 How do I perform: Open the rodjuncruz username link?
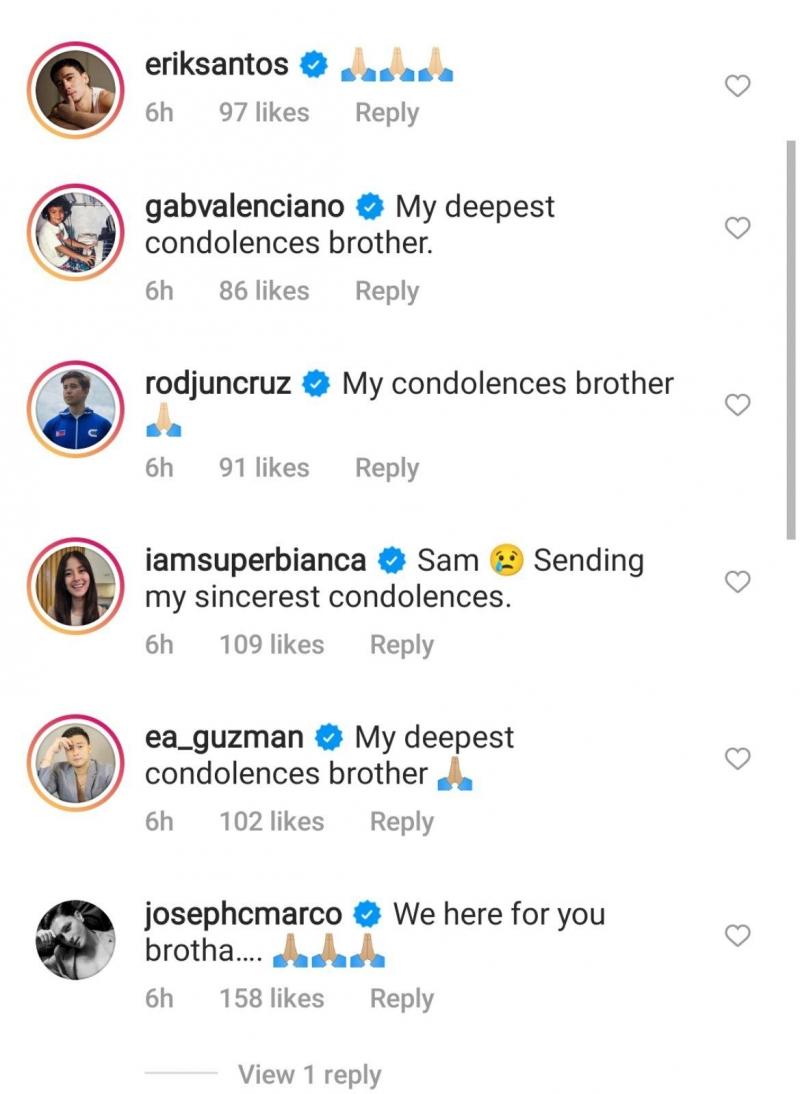(x=218, y=384)
